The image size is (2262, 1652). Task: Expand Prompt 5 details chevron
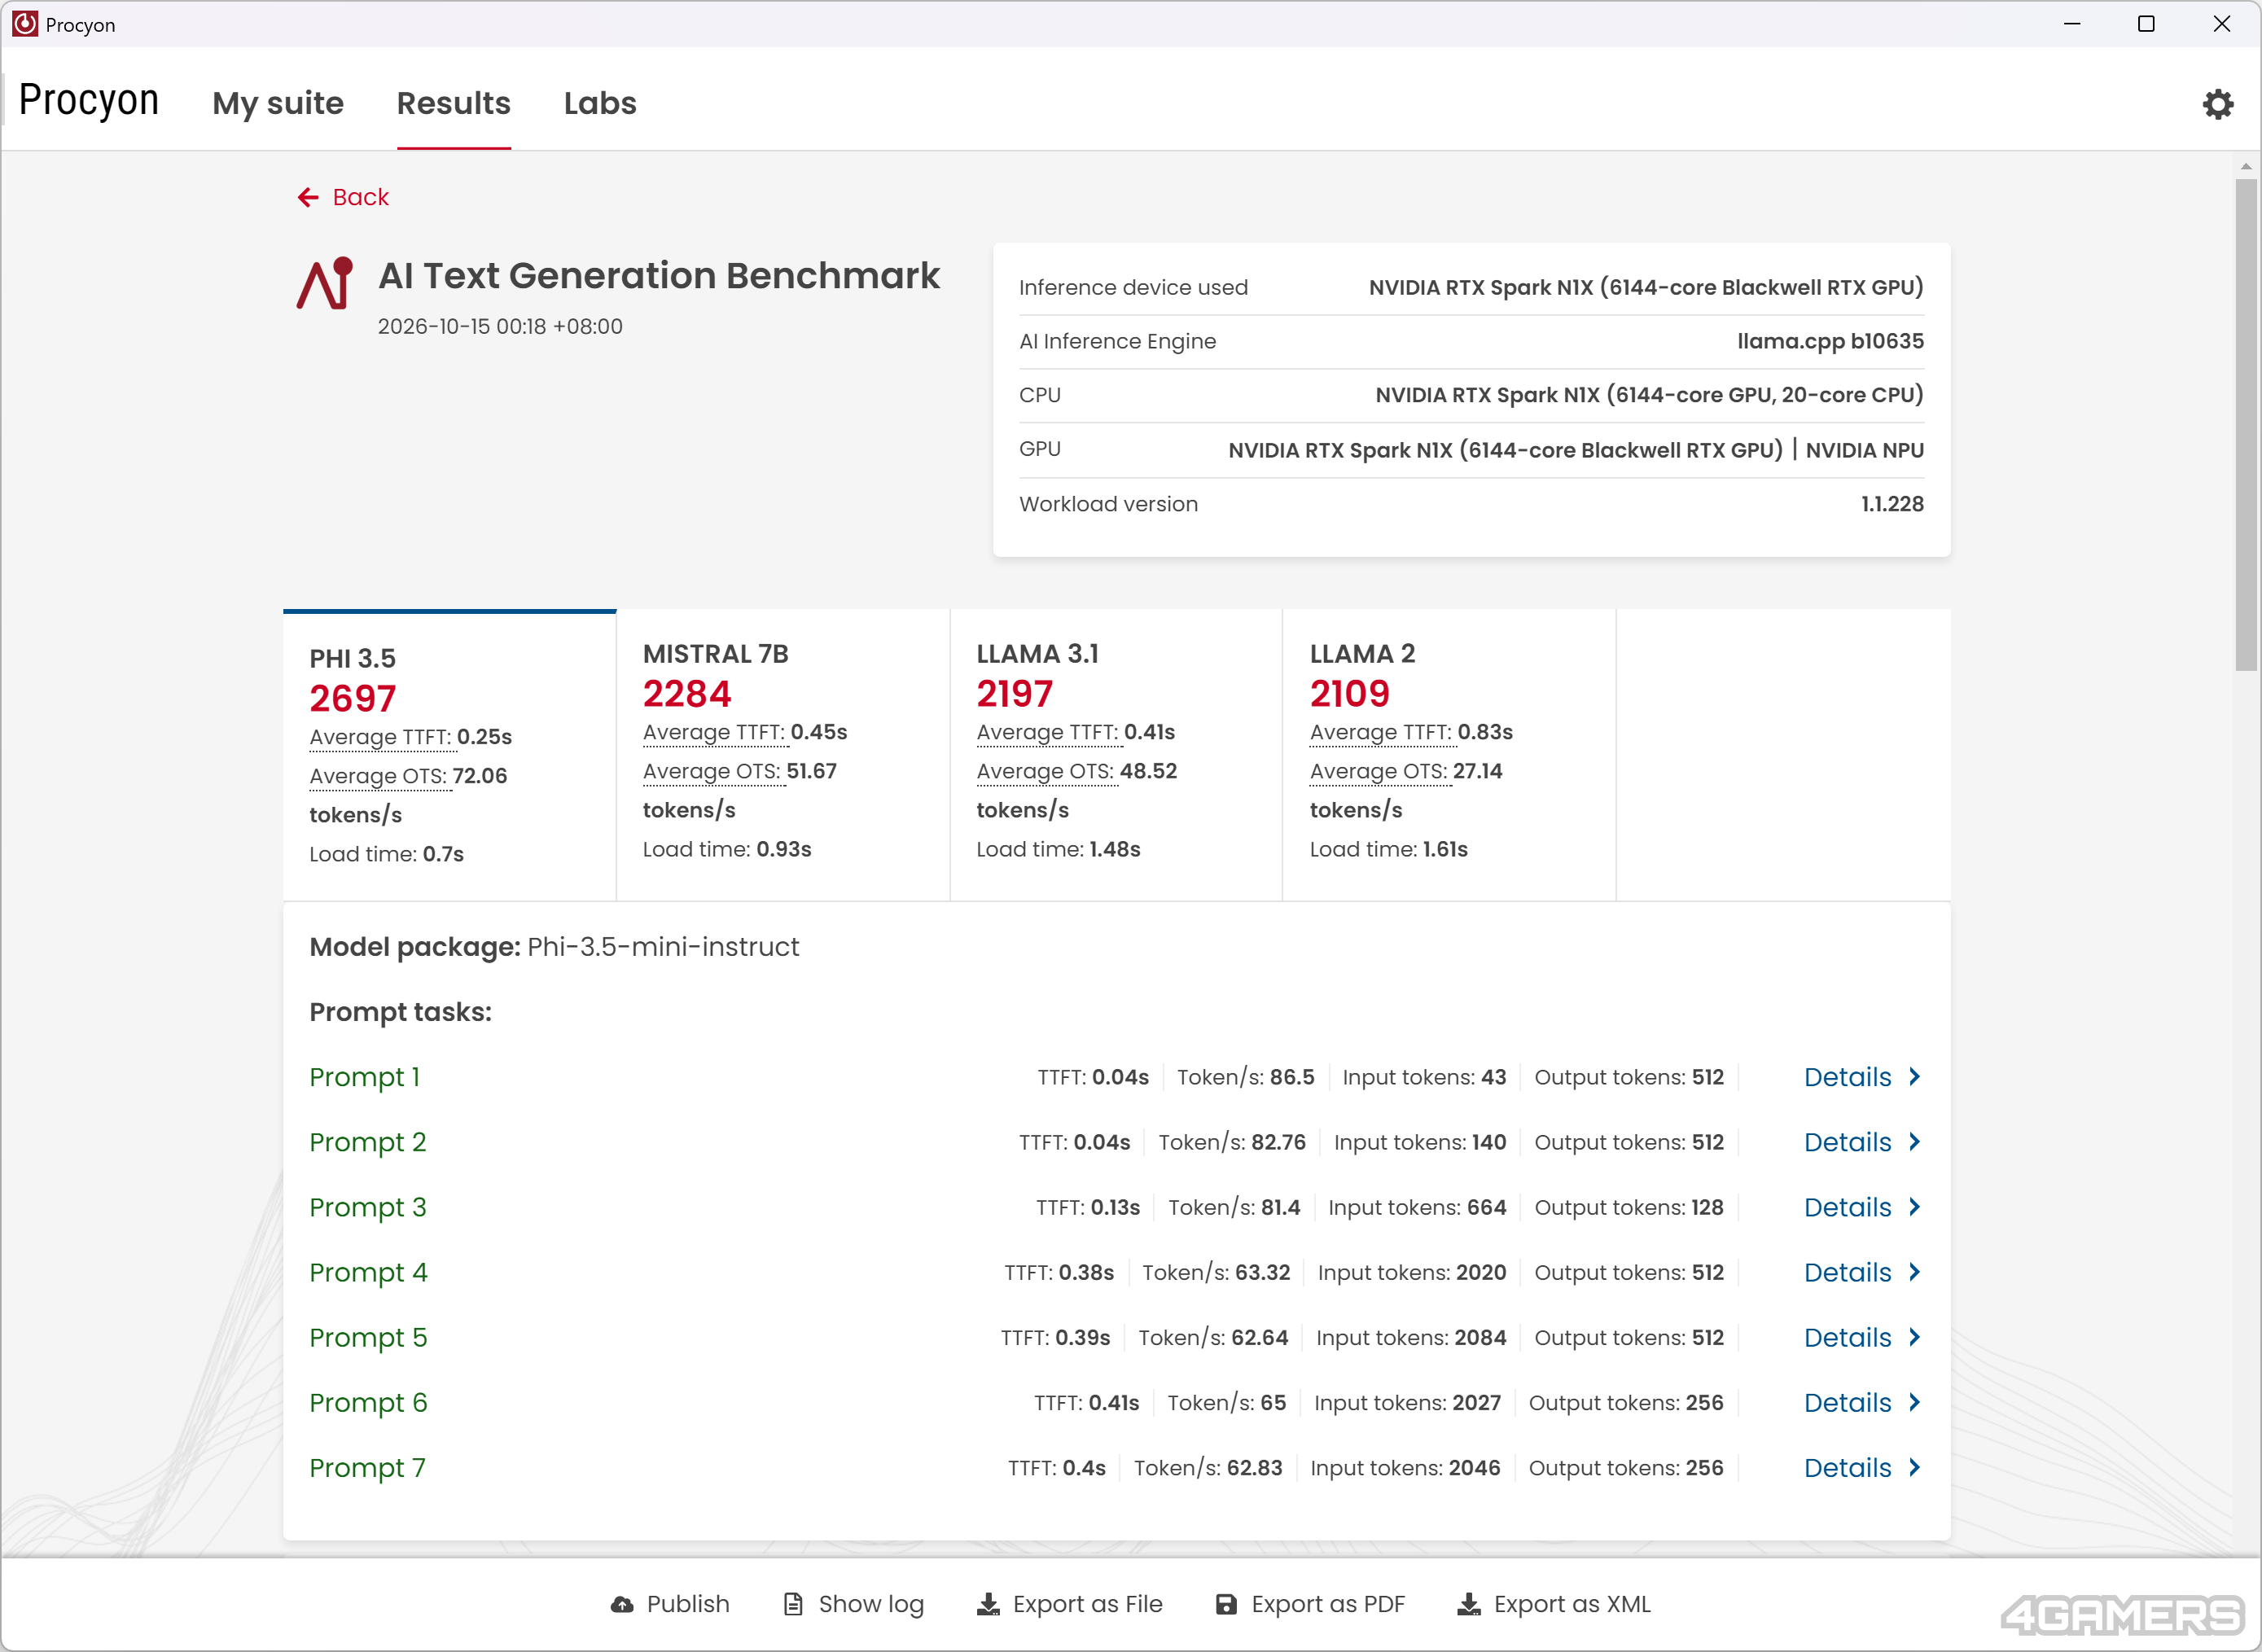(1914, 1337)
